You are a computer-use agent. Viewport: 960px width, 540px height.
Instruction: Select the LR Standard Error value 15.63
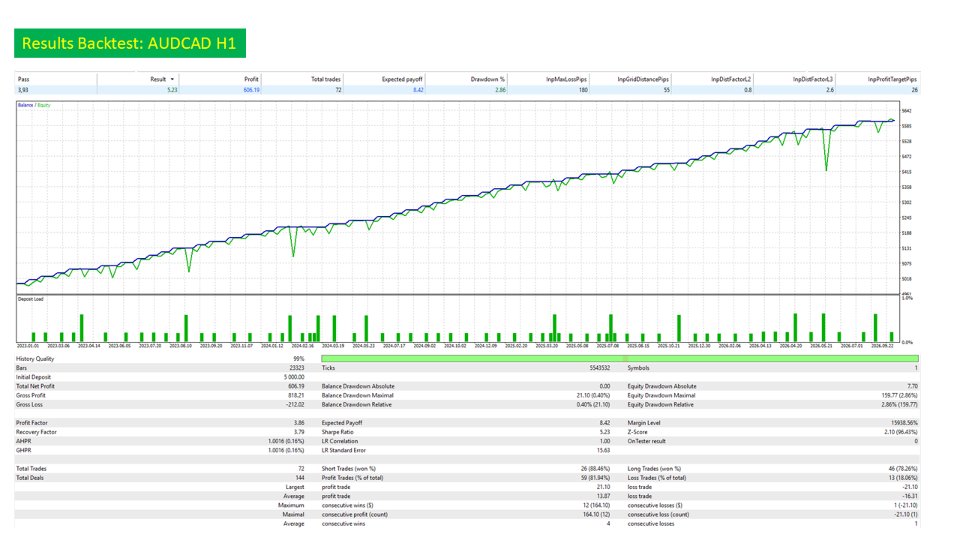(x=604, y=451)
